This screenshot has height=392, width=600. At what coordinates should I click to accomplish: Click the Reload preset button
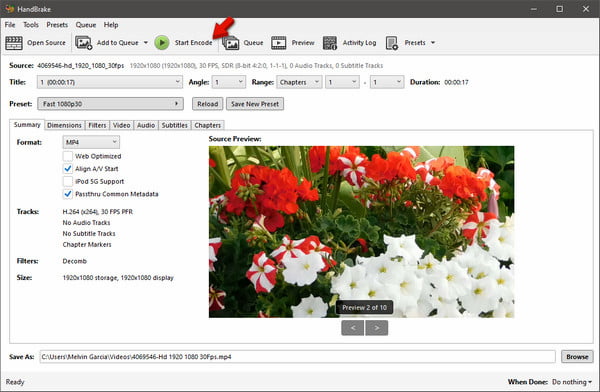coord(207,104)
